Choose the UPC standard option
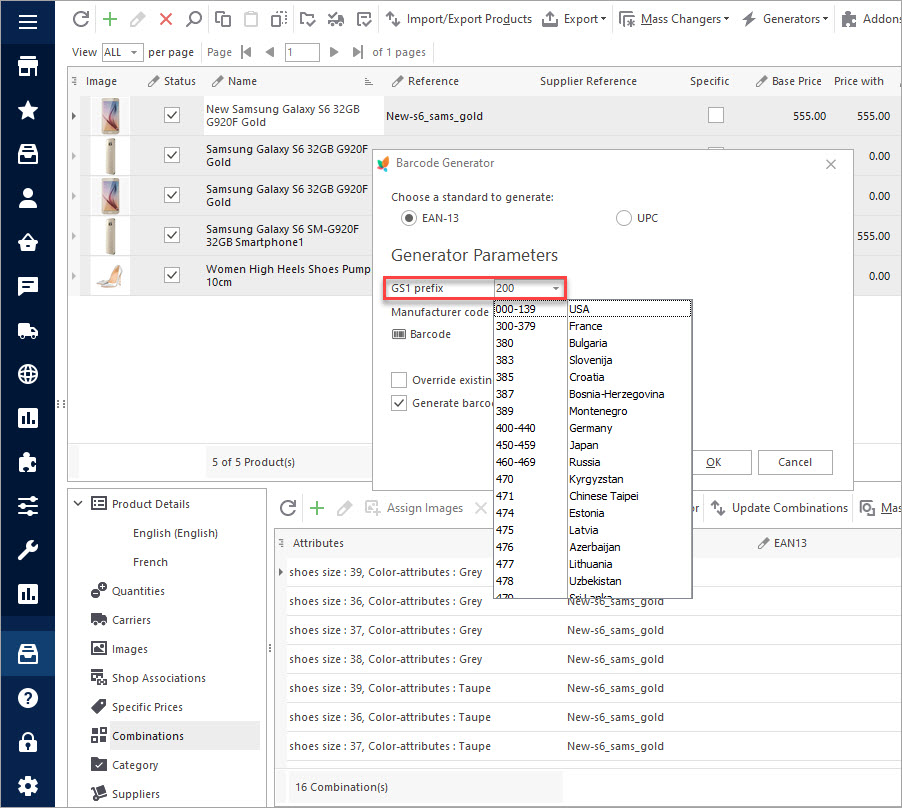The height and width of the screenshot is (808, 902). tap(624, 217)
